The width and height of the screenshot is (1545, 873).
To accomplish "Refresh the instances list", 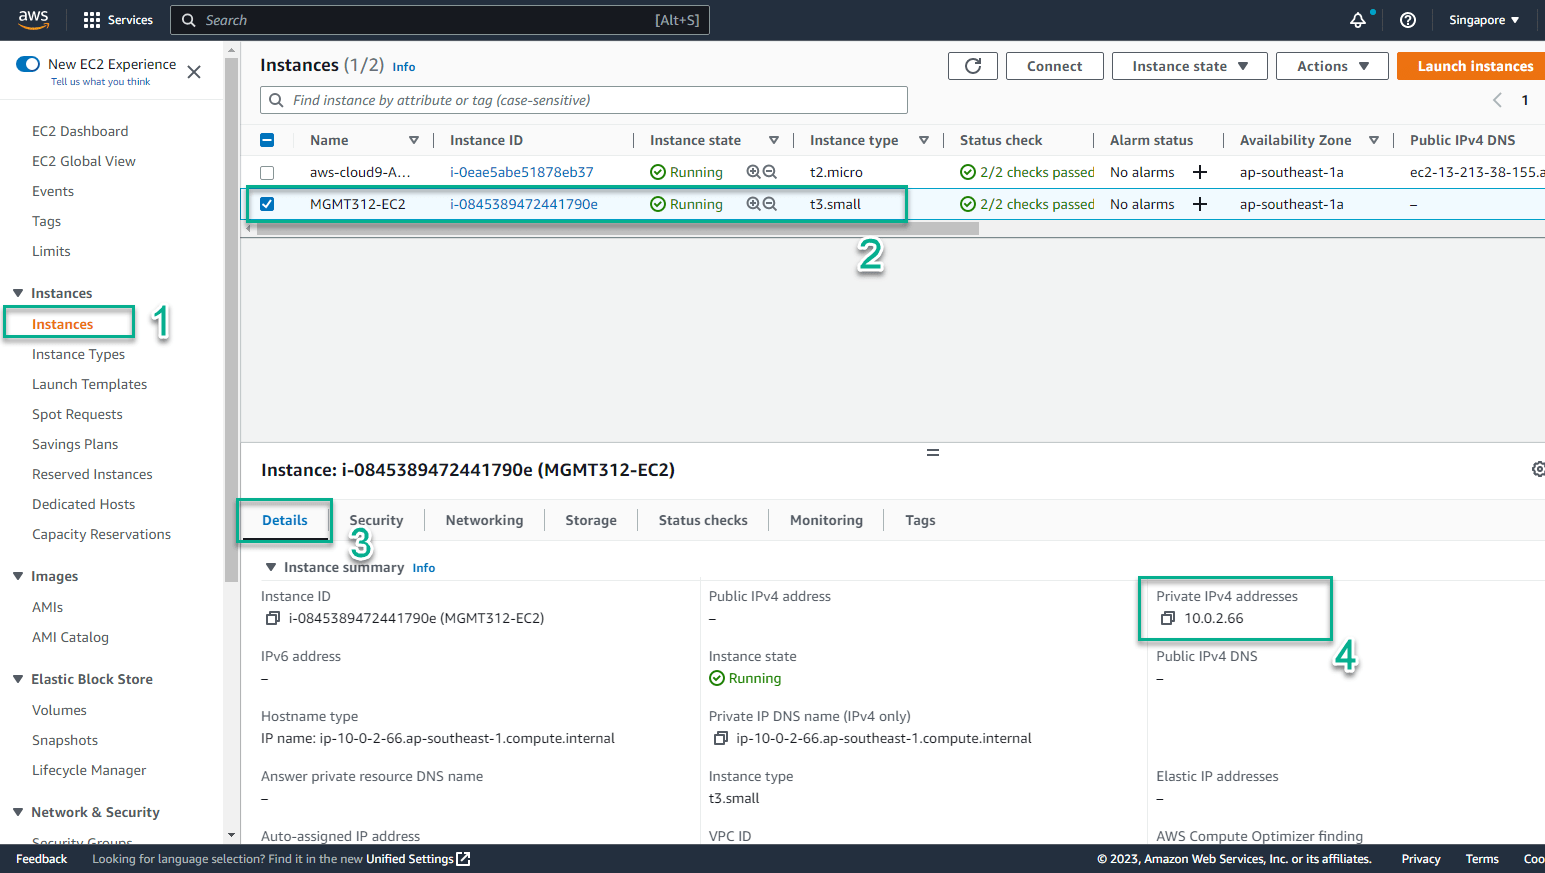I will tap(973, 66).
